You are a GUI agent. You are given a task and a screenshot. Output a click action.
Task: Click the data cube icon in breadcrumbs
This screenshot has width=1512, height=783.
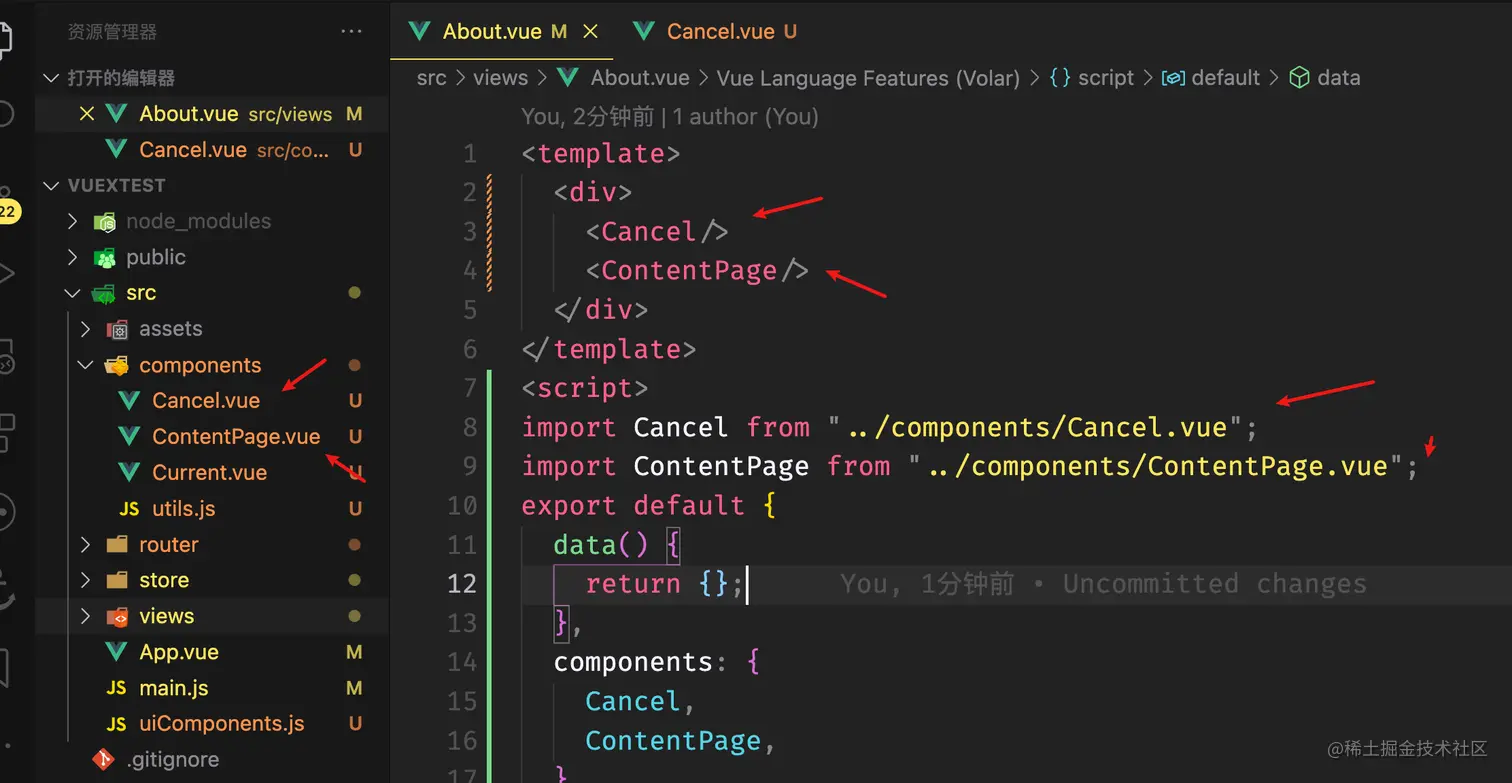coord(1299,78)
